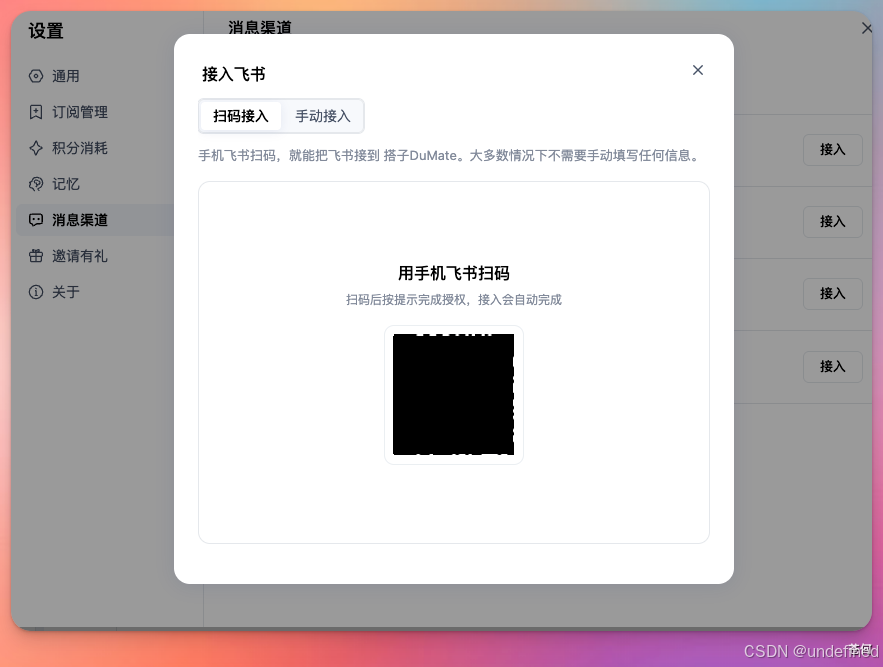Click the first 接入 button in list
Image resolution: width=883 pixels, height=667 pixels.
pos(832,150)
